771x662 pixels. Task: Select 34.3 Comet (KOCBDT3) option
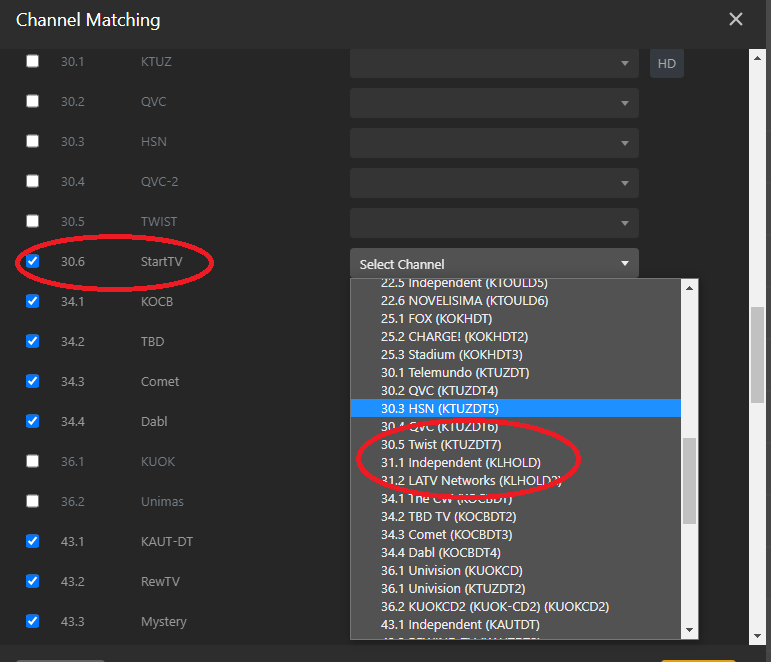coord(515,535)
